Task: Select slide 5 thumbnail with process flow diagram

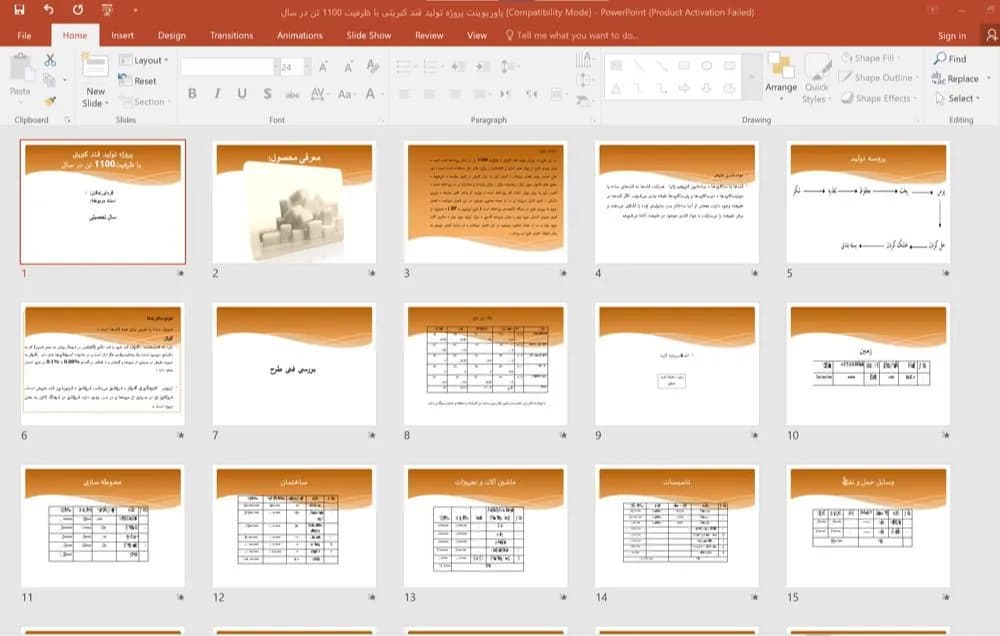Action: (x=868, y=202)
